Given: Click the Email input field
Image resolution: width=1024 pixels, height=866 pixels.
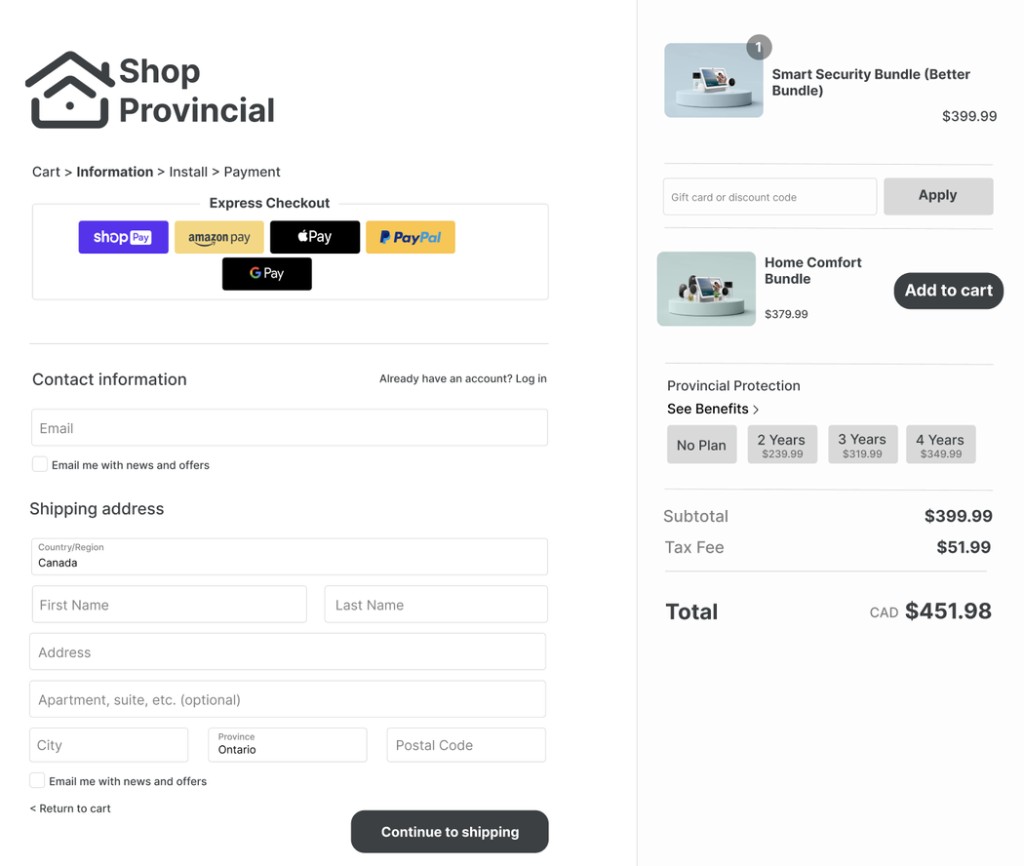Looking at the screenshot, I should tap(287, 427).
